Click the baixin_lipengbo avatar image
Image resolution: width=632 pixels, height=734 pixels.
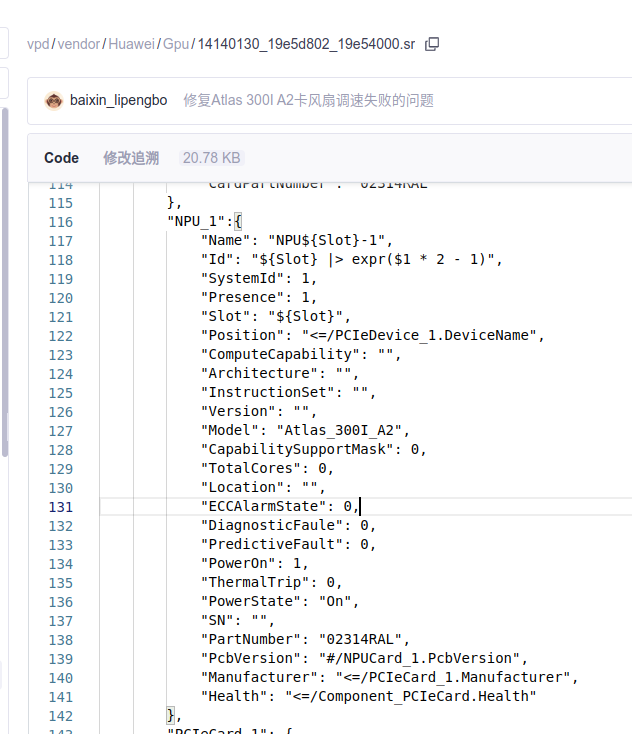[53, 100]
